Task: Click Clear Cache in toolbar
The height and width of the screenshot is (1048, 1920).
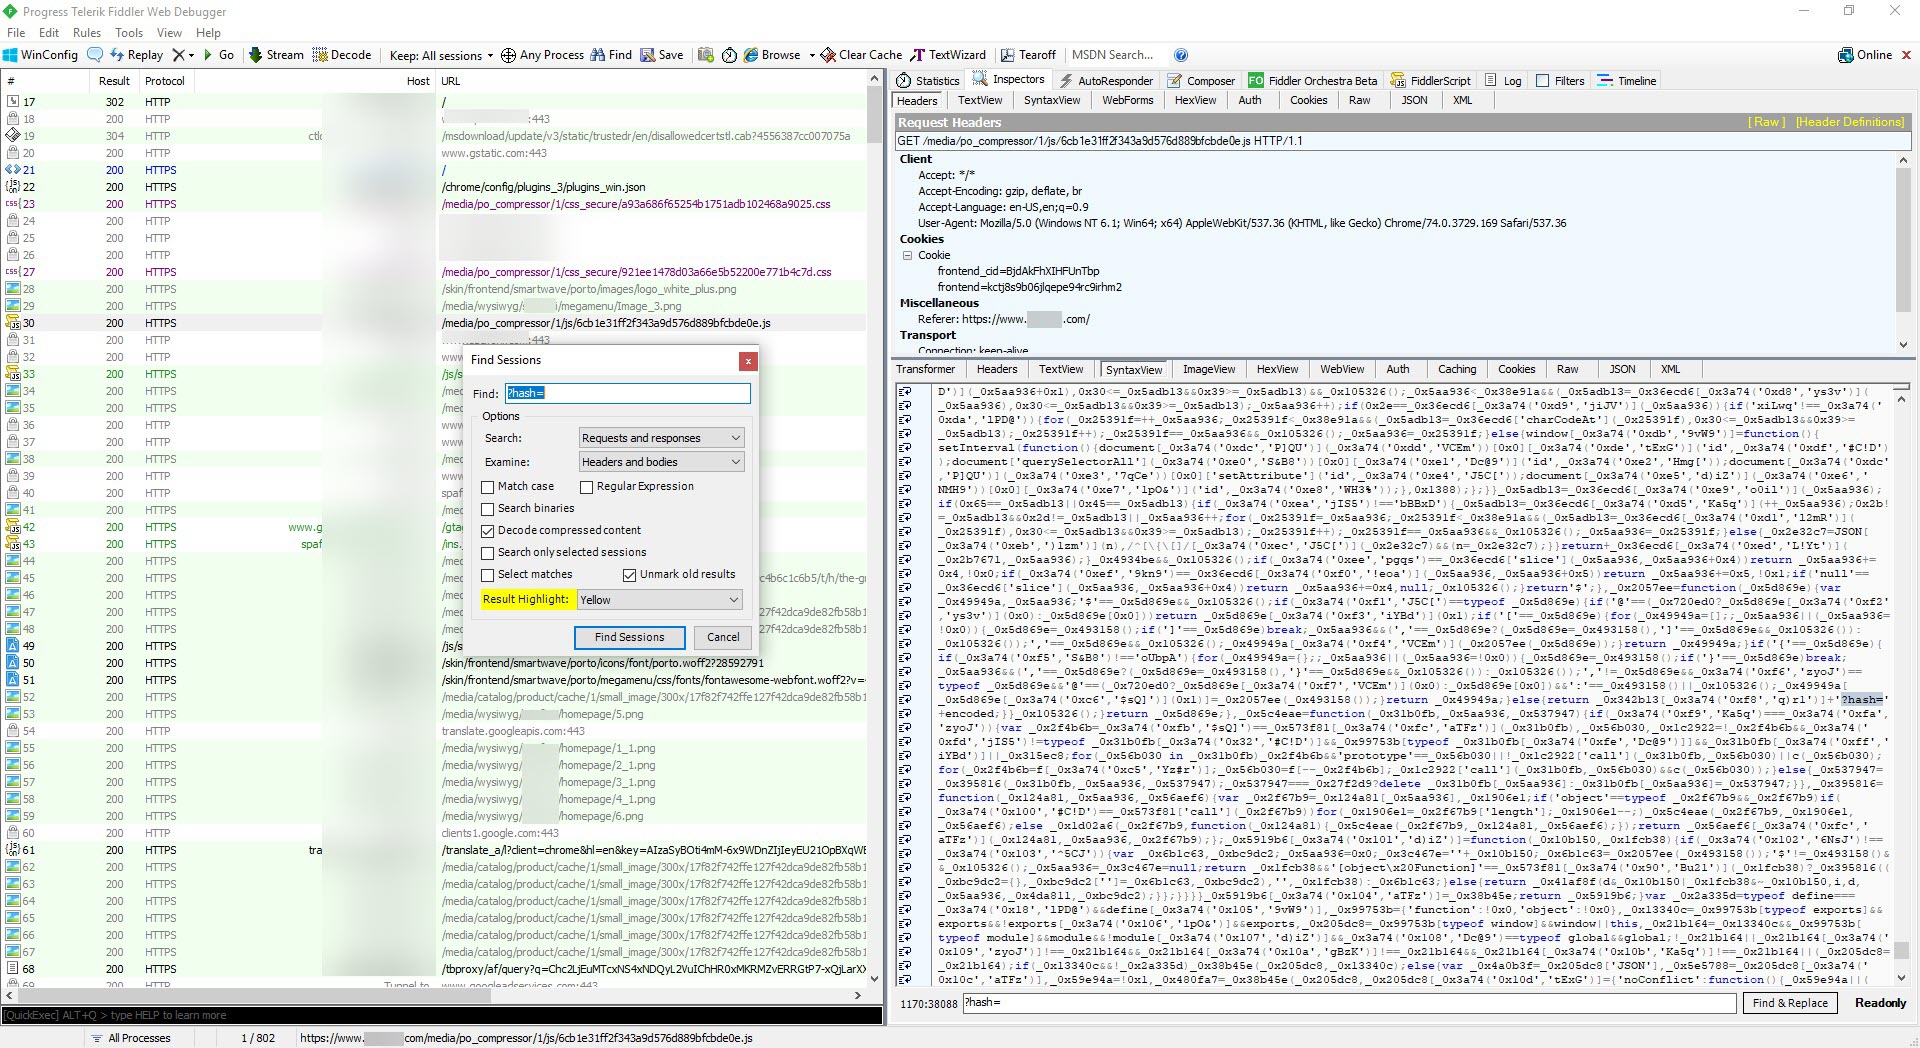Action: pyautogui.click(x=861, y=55)
